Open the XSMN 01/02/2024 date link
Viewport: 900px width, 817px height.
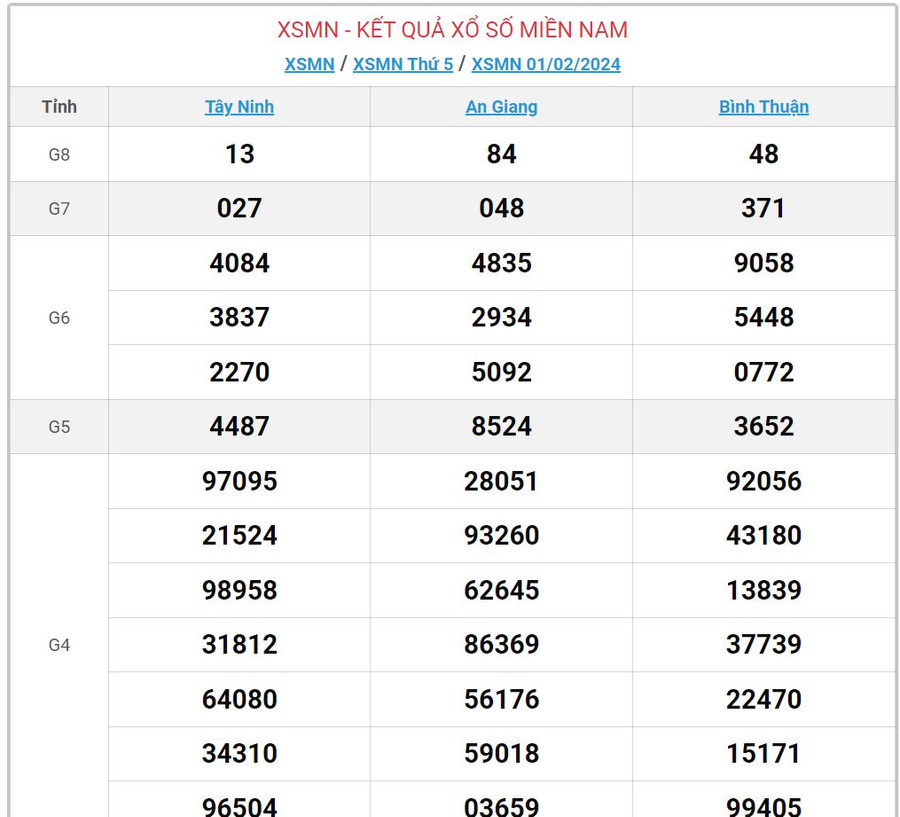546,64
